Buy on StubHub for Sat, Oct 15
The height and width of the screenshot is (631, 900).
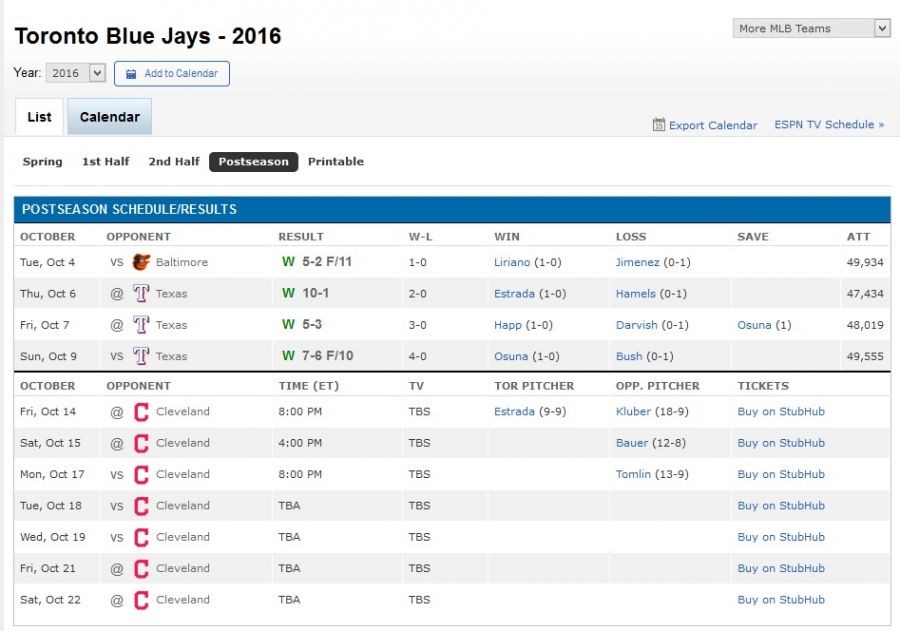pyautogui.click(x=781, y=443)
